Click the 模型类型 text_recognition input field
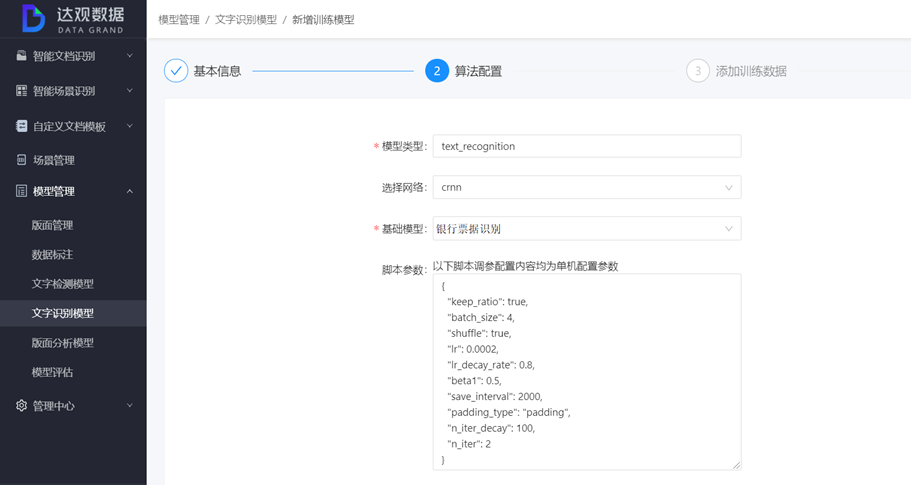This screenshot has width=911, height=485. (587, 146)
